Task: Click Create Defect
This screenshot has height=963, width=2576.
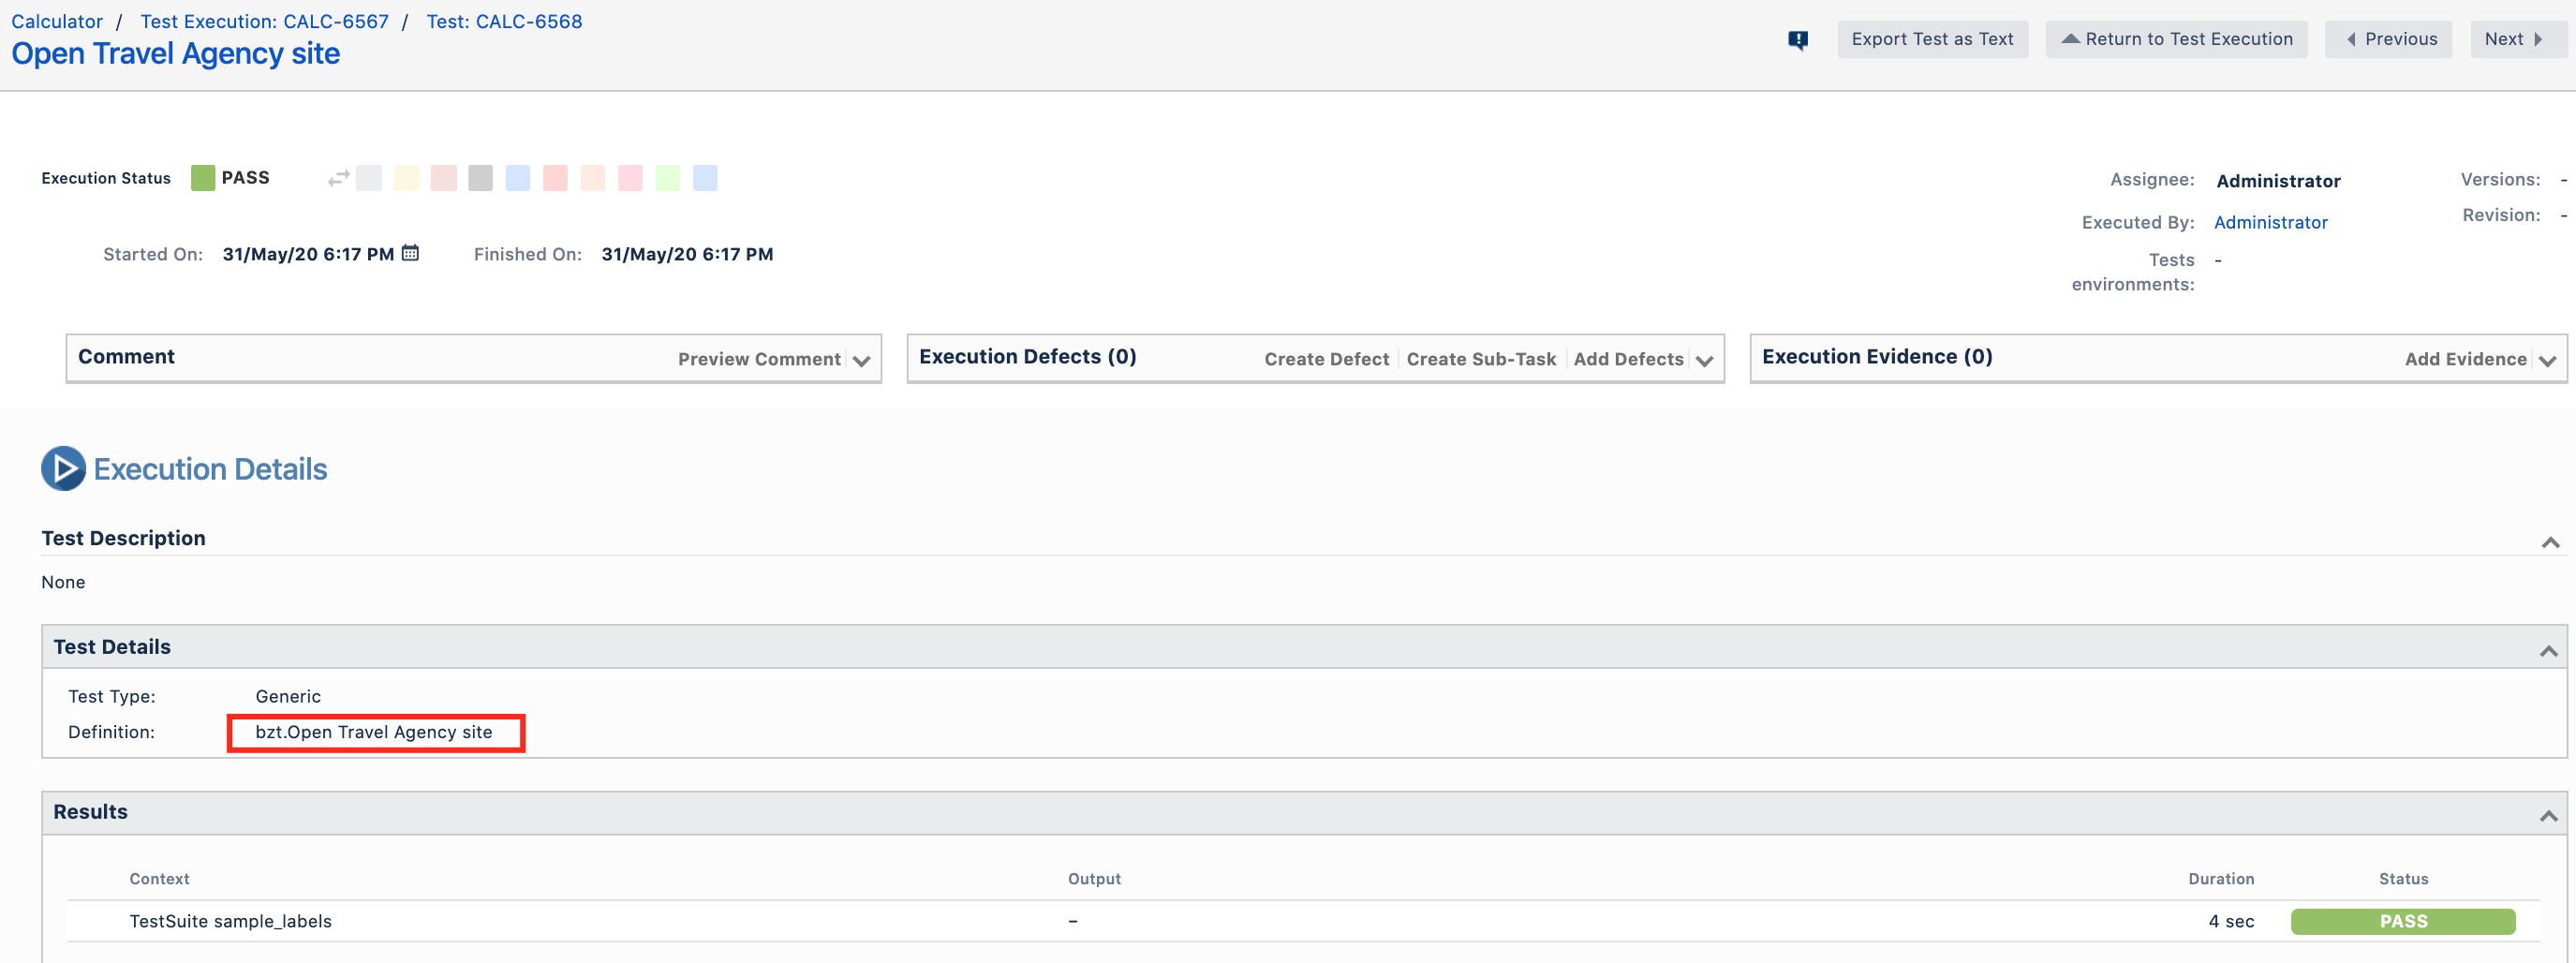Action: 1326,359
